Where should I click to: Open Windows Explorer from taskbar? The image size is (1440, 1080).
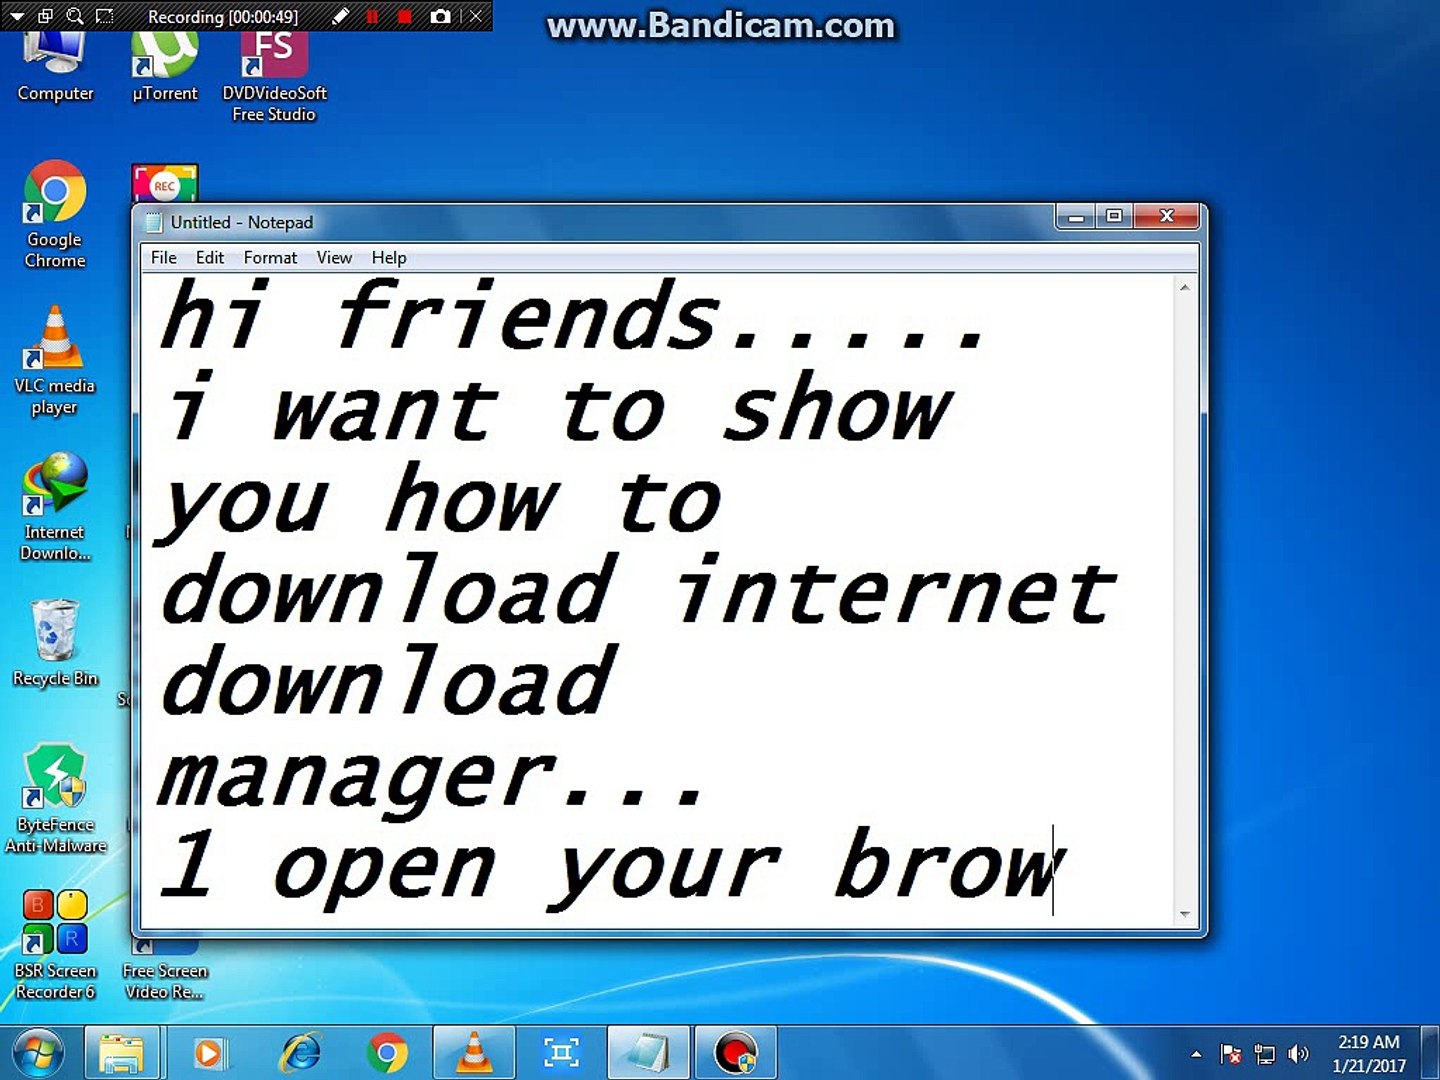click(x=122, y=1053)
